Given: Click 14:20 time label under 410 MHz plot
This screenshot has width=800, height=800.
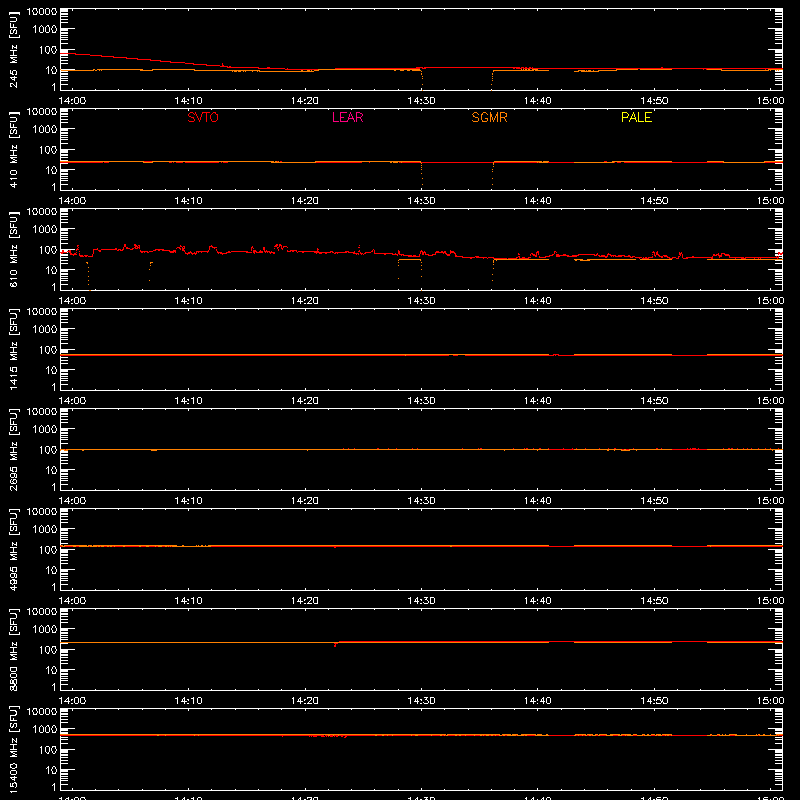Looking at the screenshot, I should 305,201.
